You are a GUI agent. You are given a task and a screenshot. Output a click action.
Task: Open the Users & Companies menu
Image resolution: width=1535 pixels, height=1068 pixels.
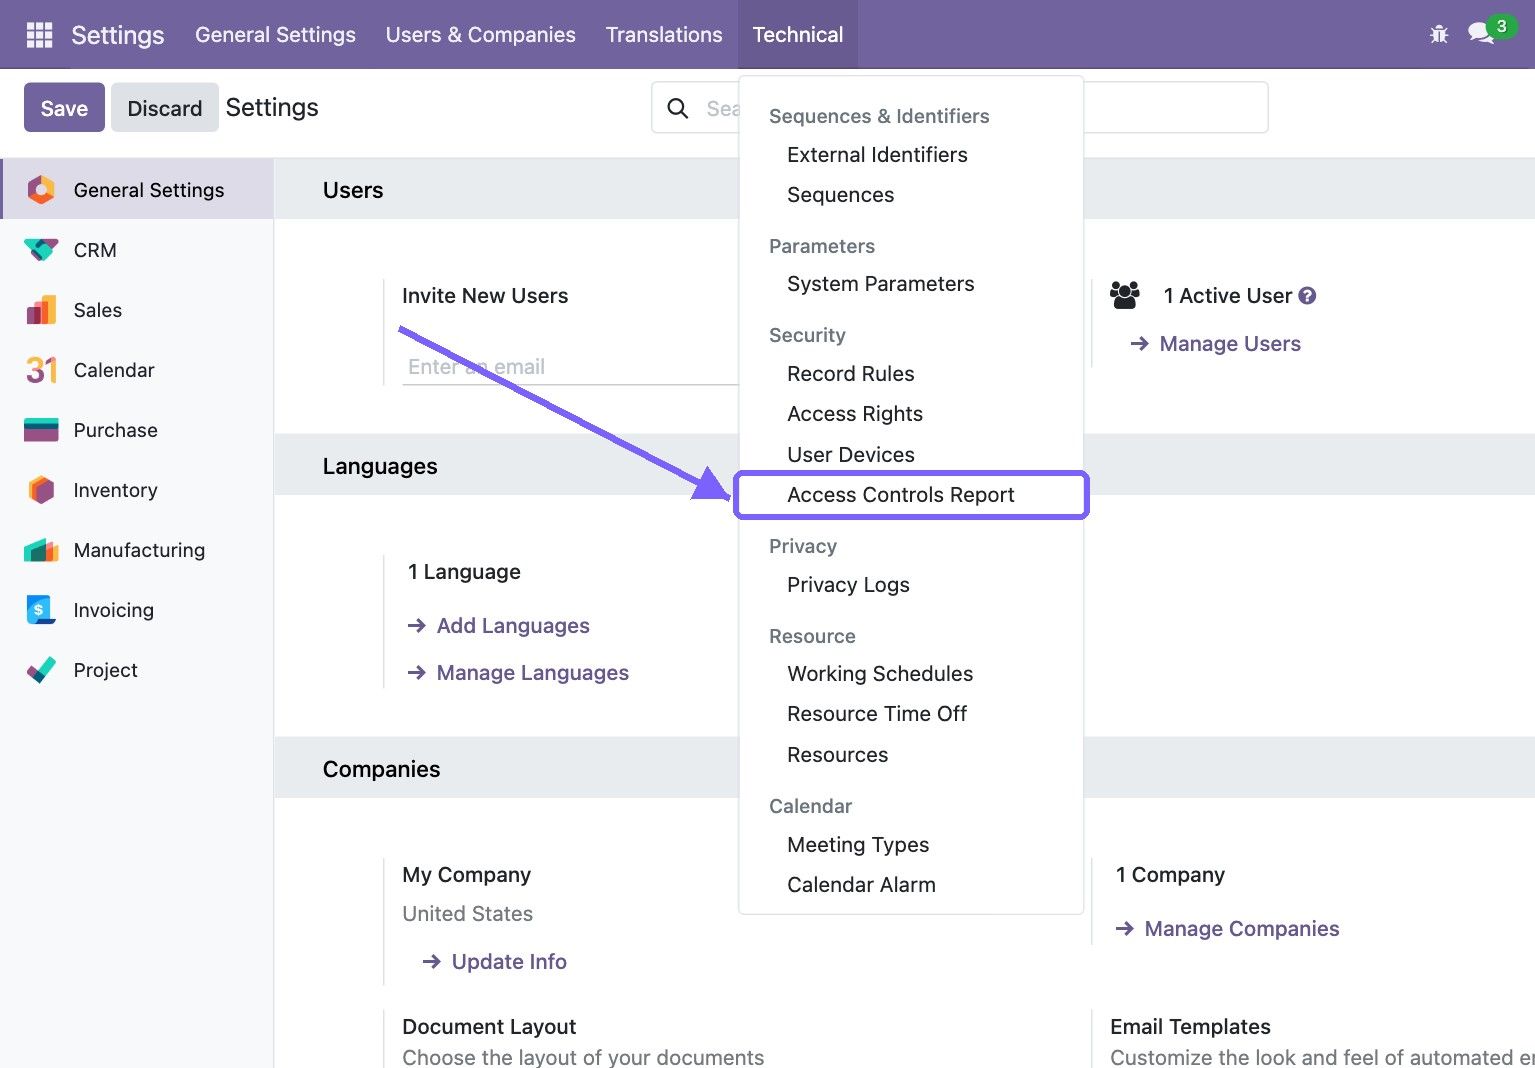(481, 34)
